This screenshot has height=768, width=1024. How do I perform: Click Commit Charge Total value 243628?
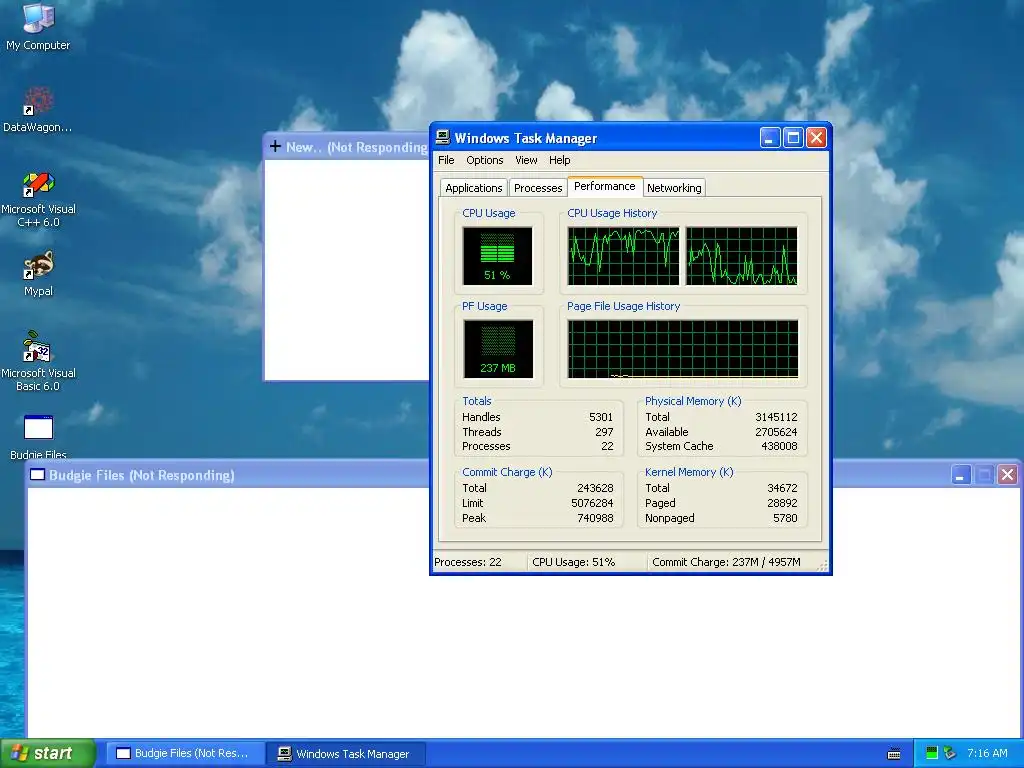click(x=595, y=488)
